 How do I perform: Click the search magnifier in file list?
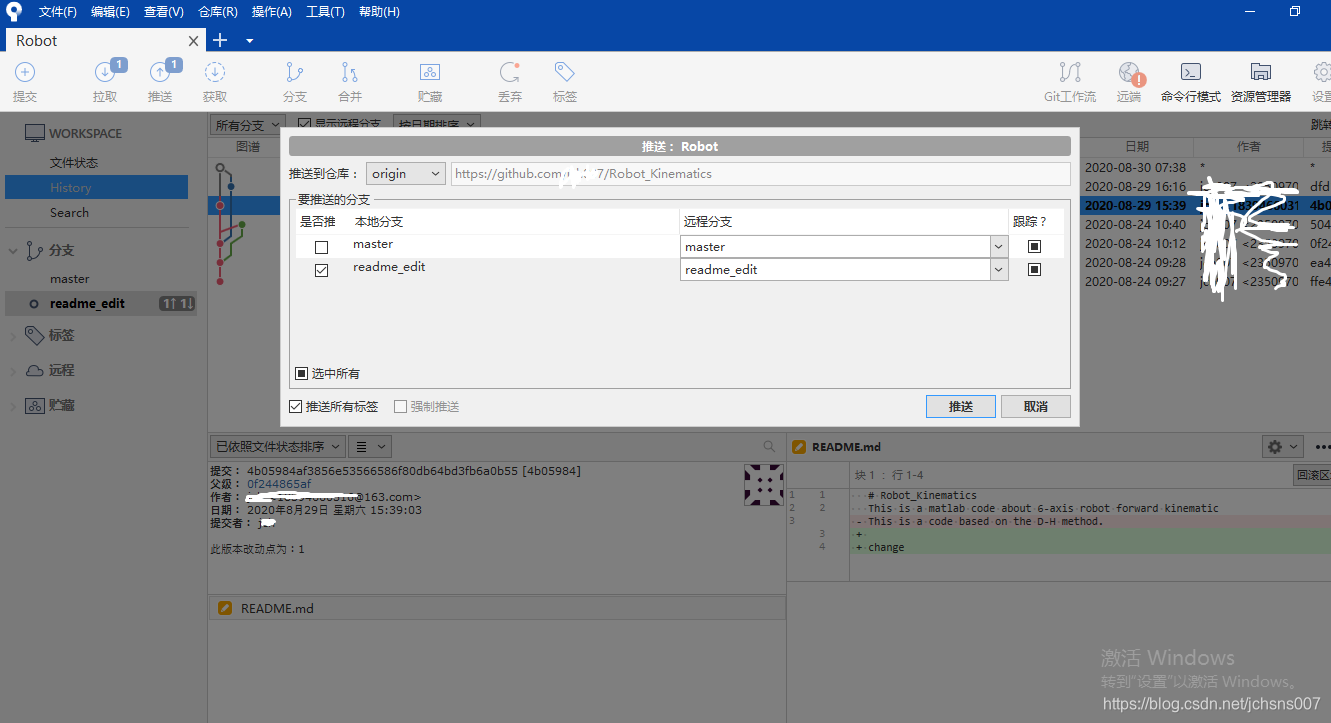tap(769, 446)
